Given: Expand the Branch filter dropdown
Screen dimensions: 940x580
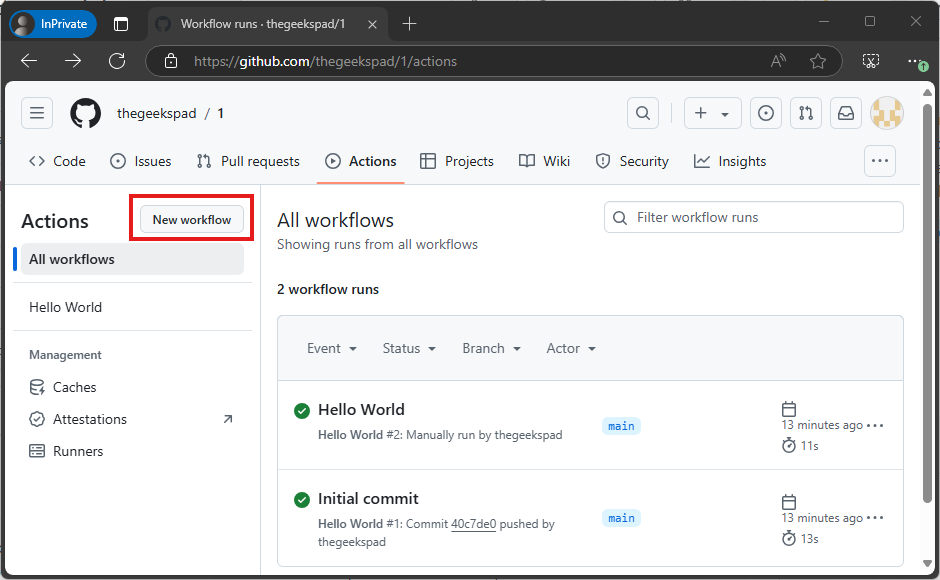Looking at the screenshot, I should (x=491, y=348).
